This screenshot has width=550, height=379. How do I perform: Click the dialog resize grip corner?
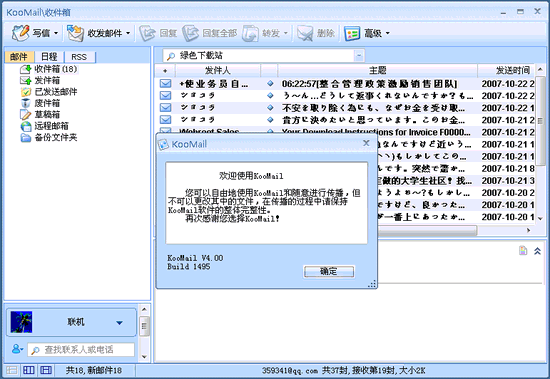pos(372,284)
